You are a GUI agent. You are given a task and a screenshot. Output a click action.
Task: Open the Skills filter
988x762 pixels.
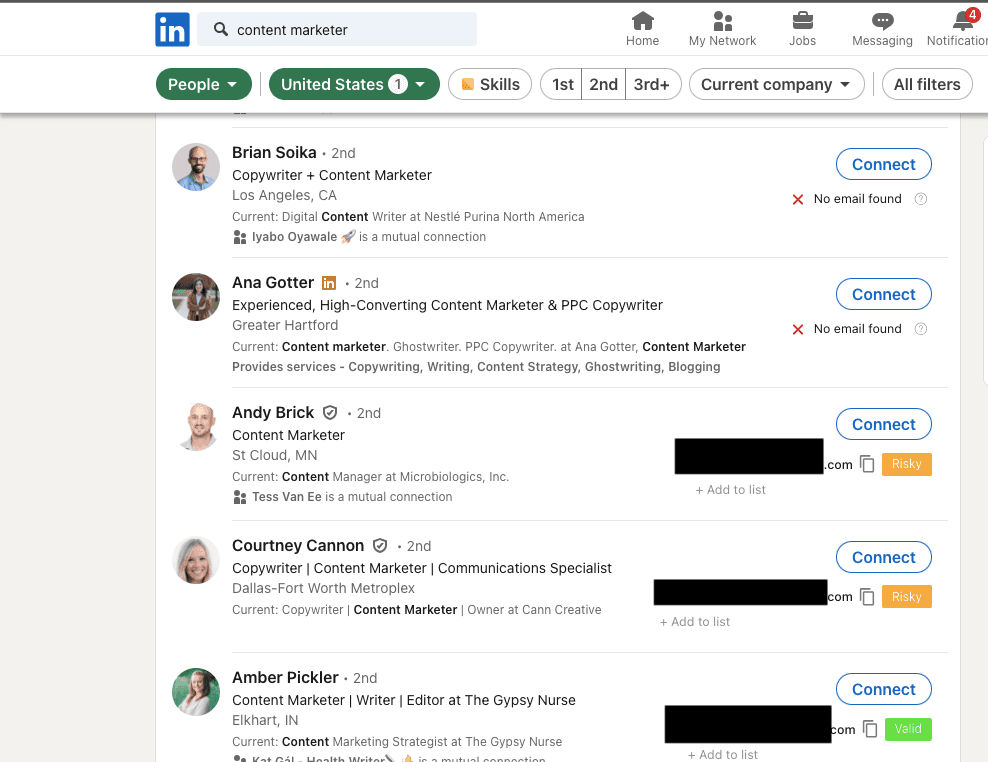tap(490, 84)
